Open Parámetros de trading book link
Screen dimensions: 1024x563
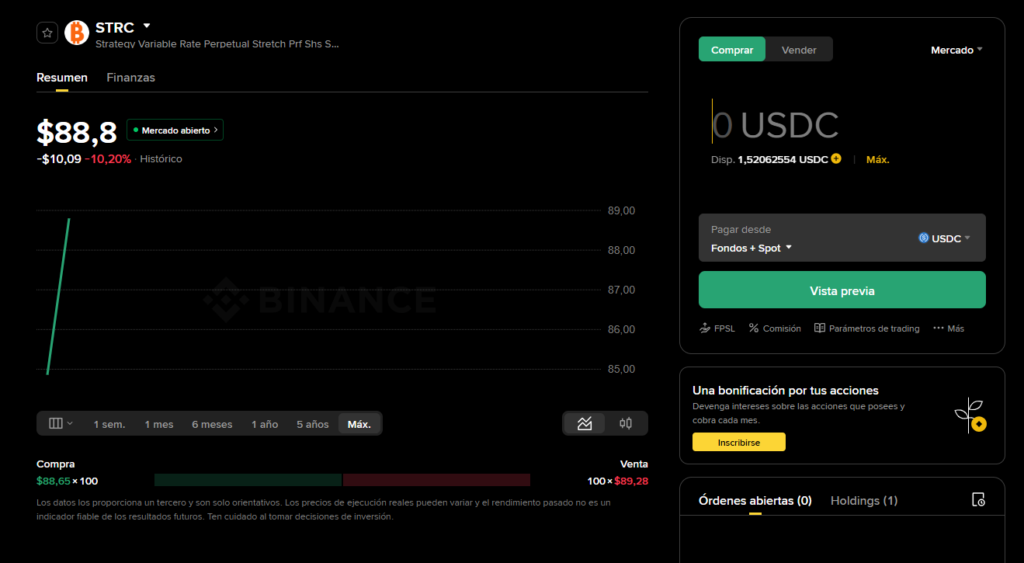pos(867,329)
